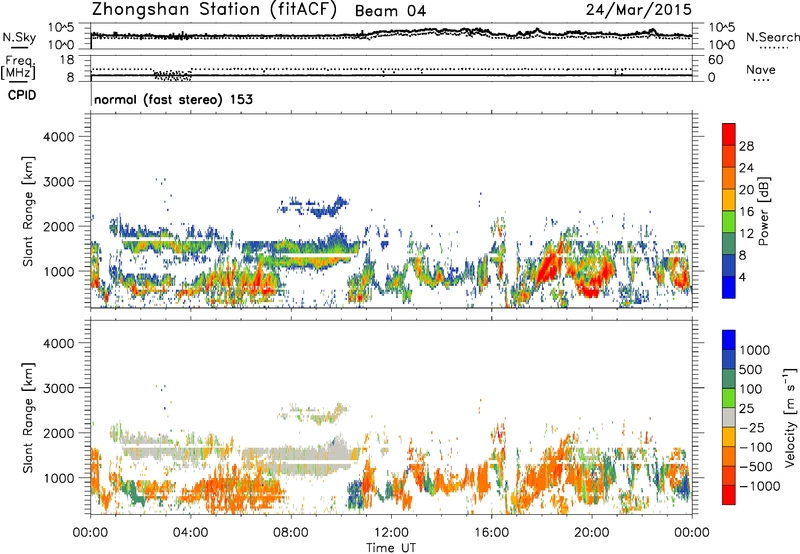This screenshot has width=800, height=554.
Task: Click the 'Beam 04' label
Action: [x=390, y=11]
